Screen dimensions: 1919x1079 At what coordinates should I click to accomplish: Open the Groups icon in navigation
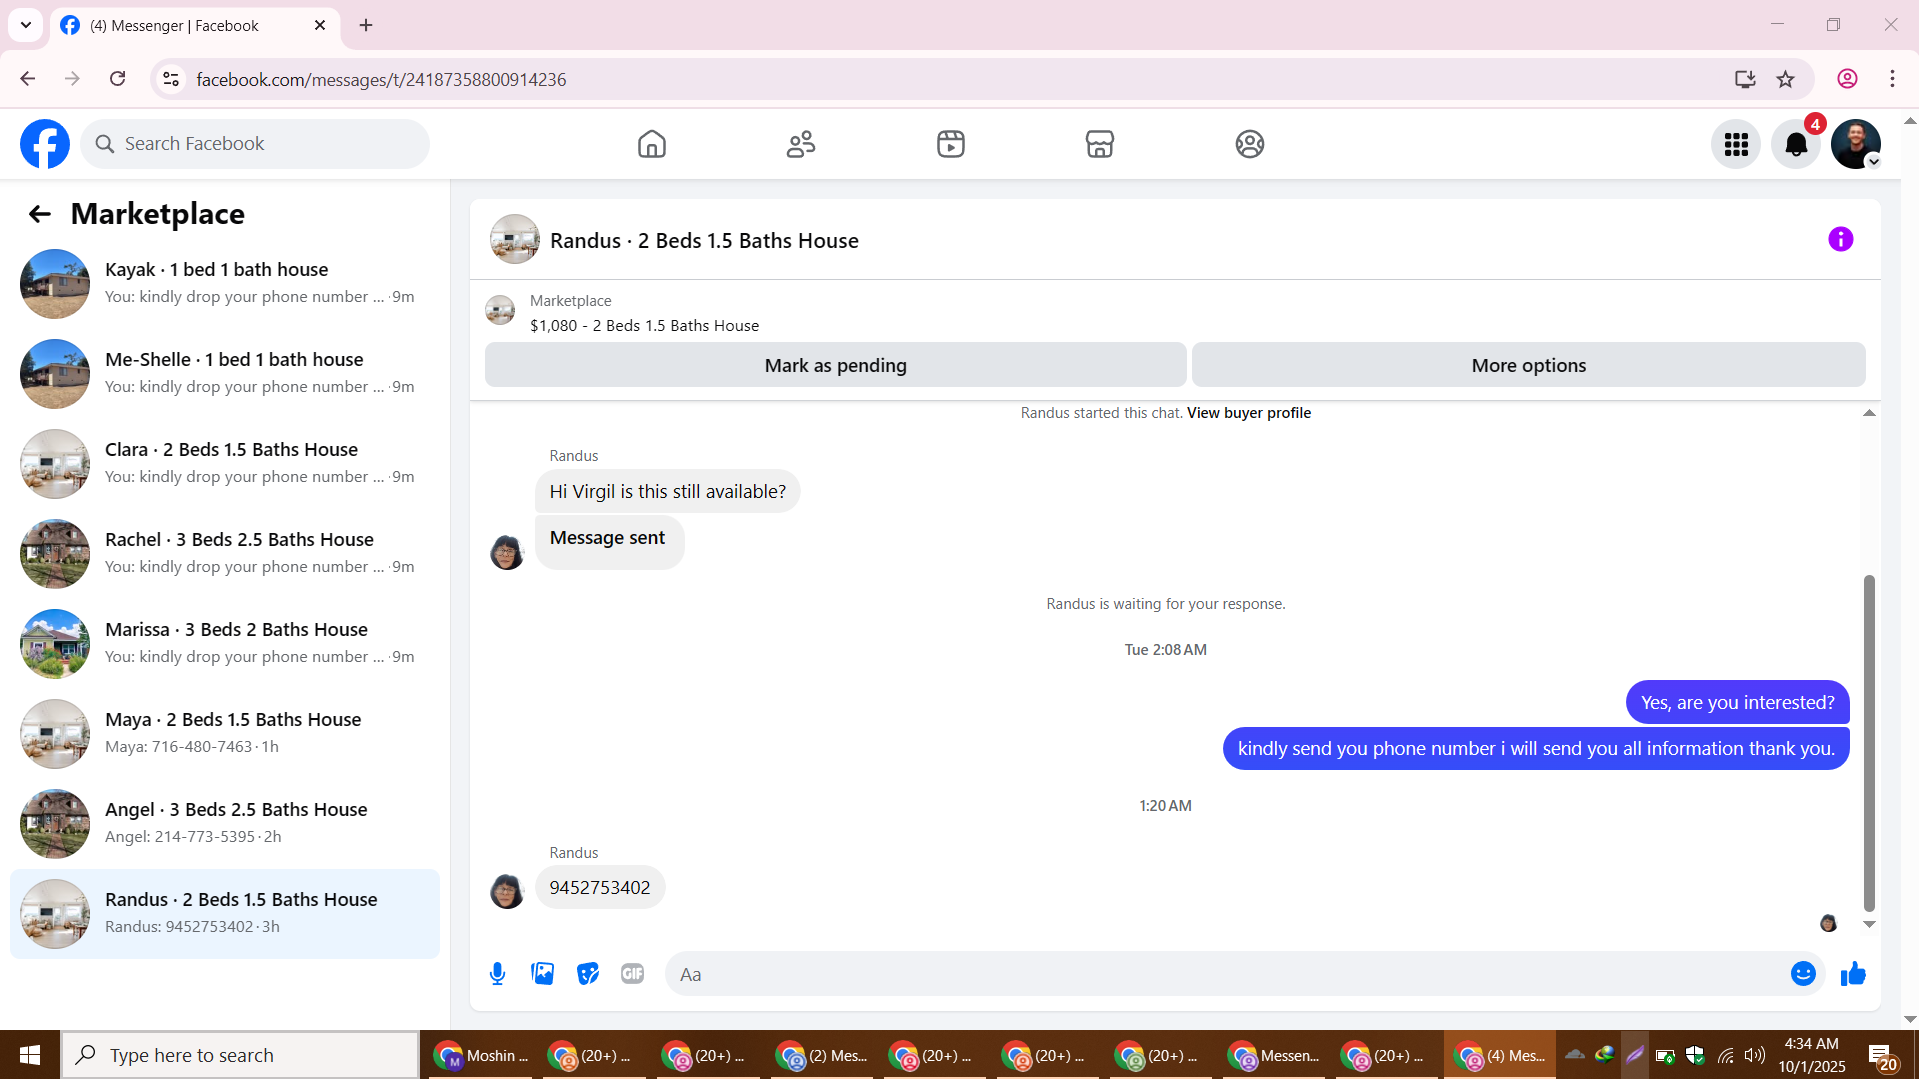[1250, 144]
